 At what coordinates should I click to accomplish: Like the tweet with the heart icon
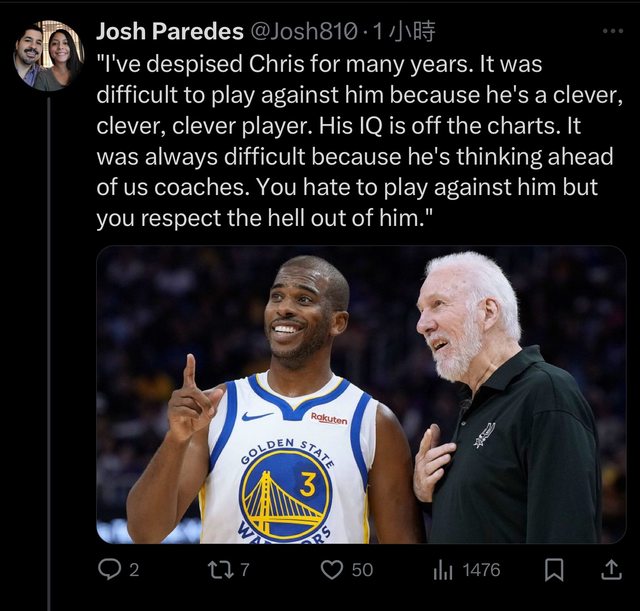332,569
